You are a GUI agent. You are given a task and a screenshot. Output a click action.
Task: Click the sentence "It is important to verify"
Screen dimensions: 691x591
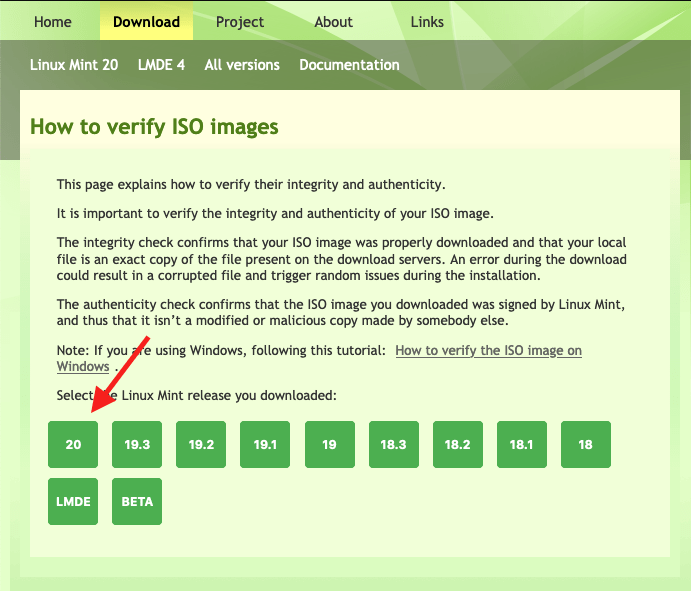click(x=275, y=213)
